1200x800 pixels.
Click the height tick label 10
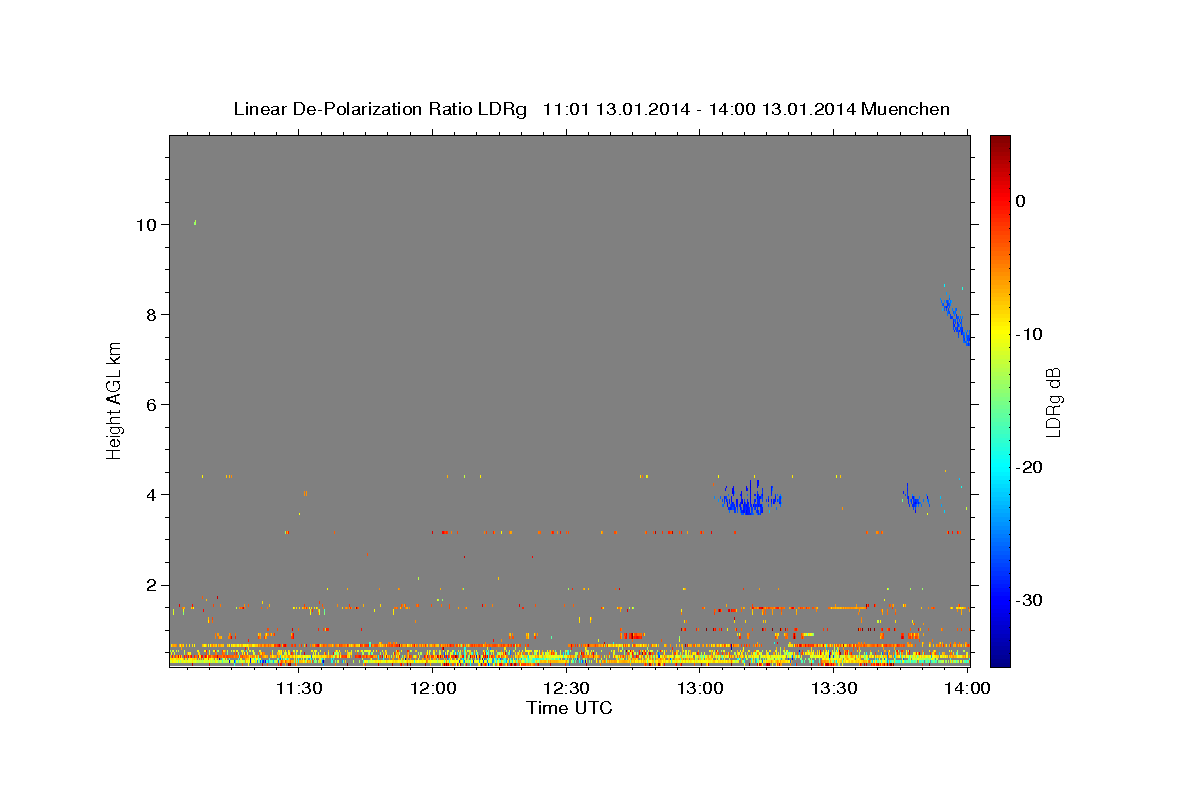click(146, 225)
